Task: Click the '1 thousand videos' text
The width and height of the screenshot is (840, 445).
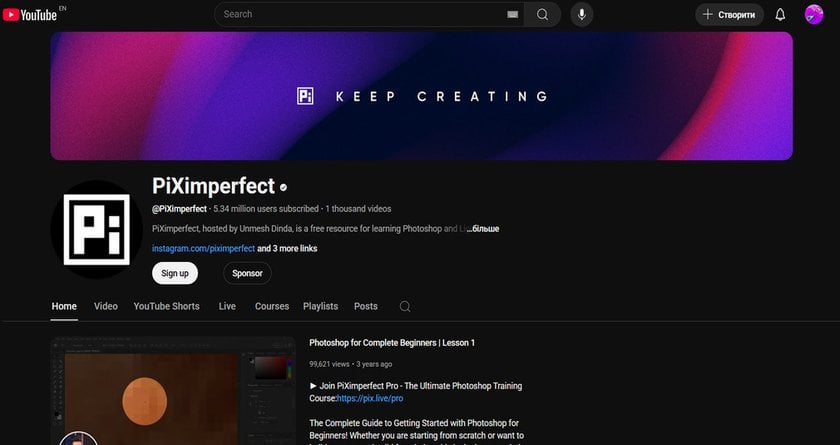Action: (358, 209)
